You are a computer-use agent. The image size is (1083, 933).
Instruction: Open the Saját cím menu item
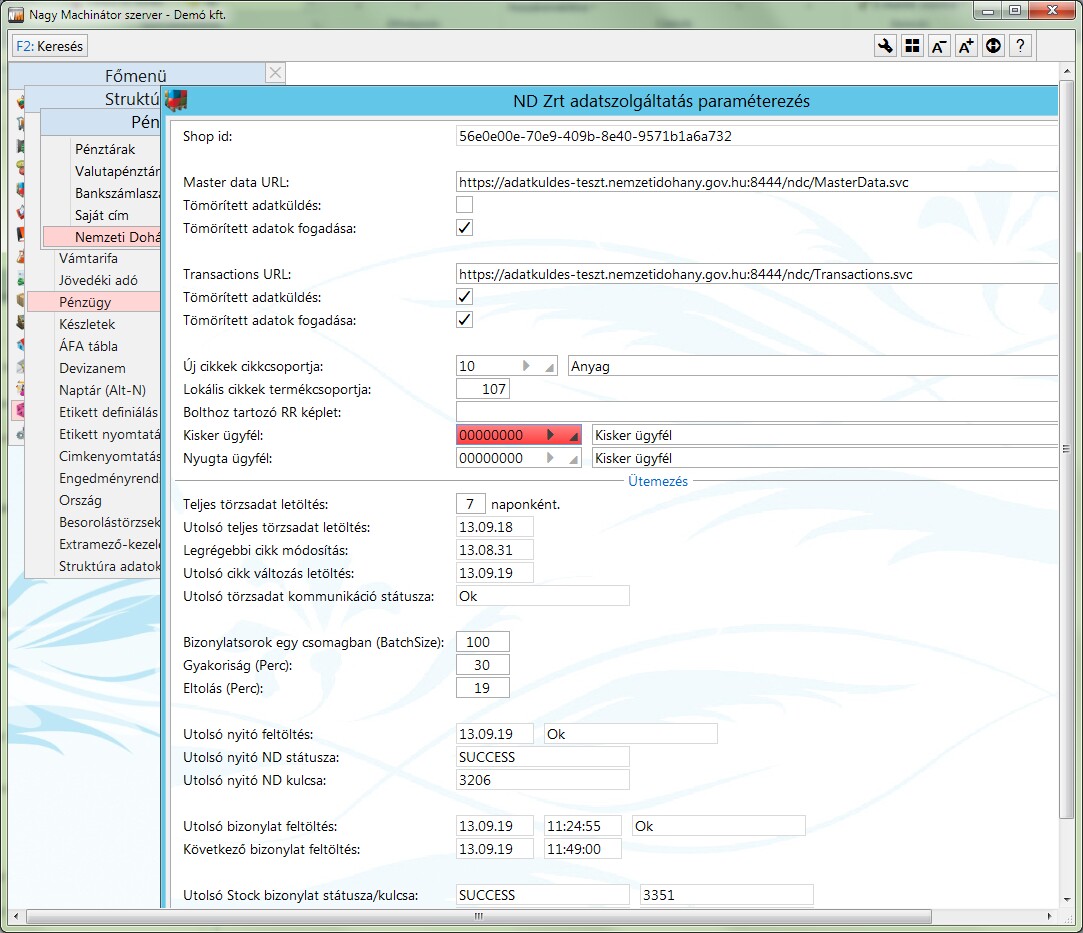click(102, 215)
